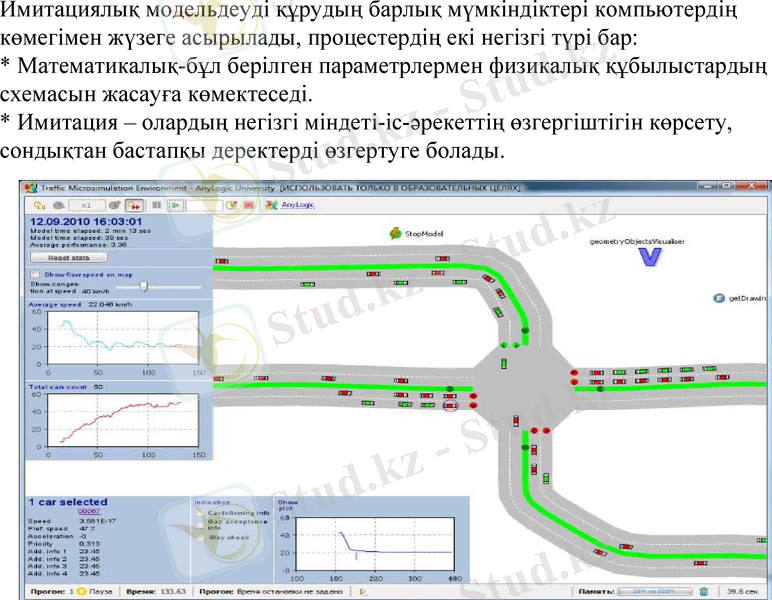Click the circled selected car at intersection

click(450, 406)
